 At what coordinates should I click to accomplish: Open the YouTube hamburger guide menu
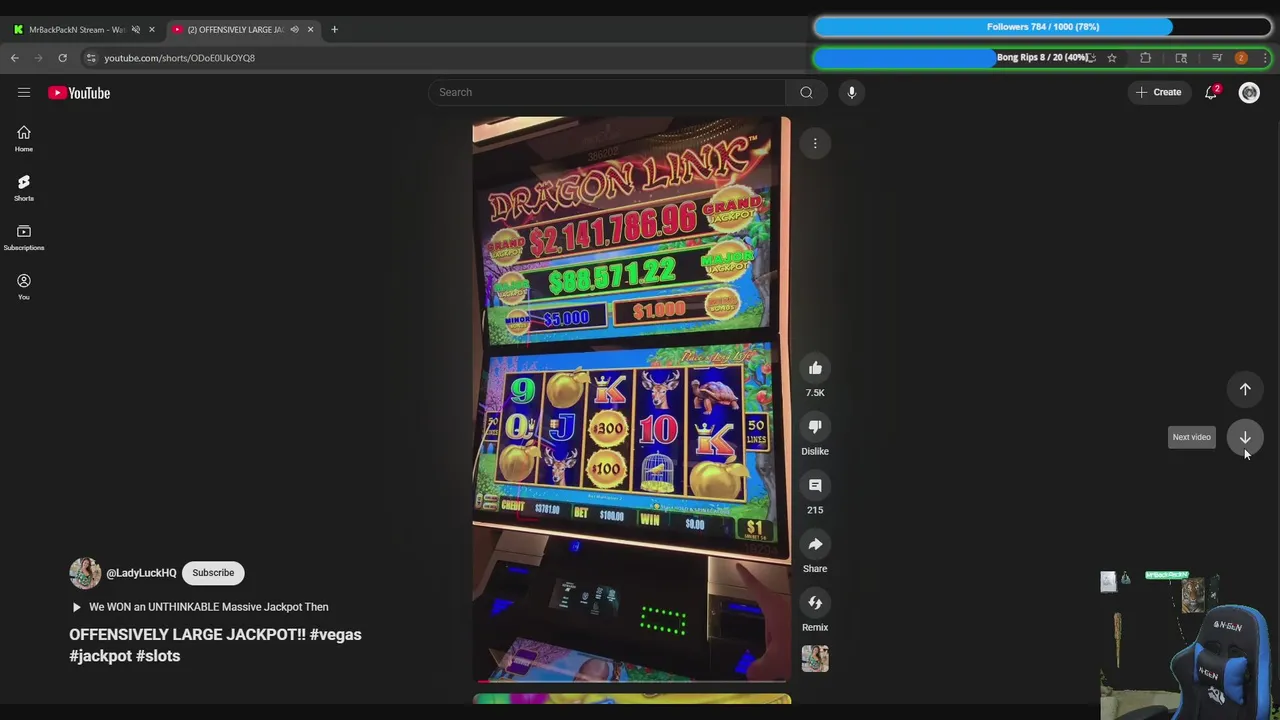click(x=24, y=92)
